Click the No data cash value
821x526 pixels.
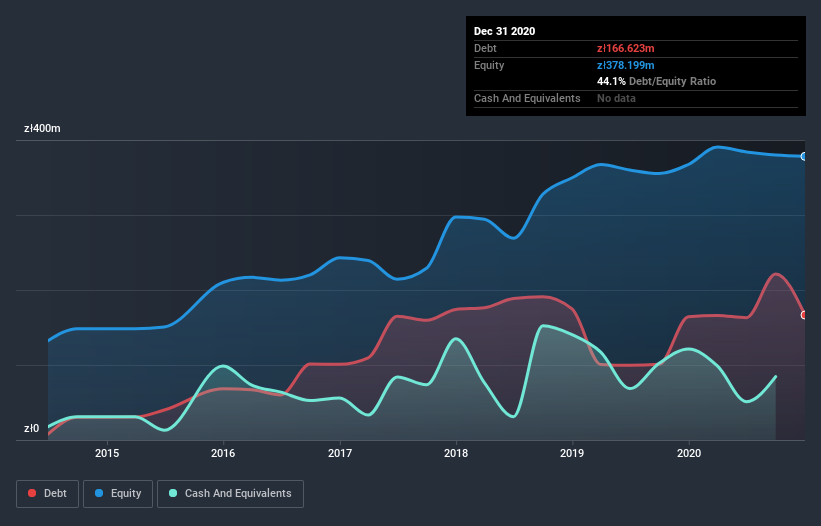click(x=616, y=98)
